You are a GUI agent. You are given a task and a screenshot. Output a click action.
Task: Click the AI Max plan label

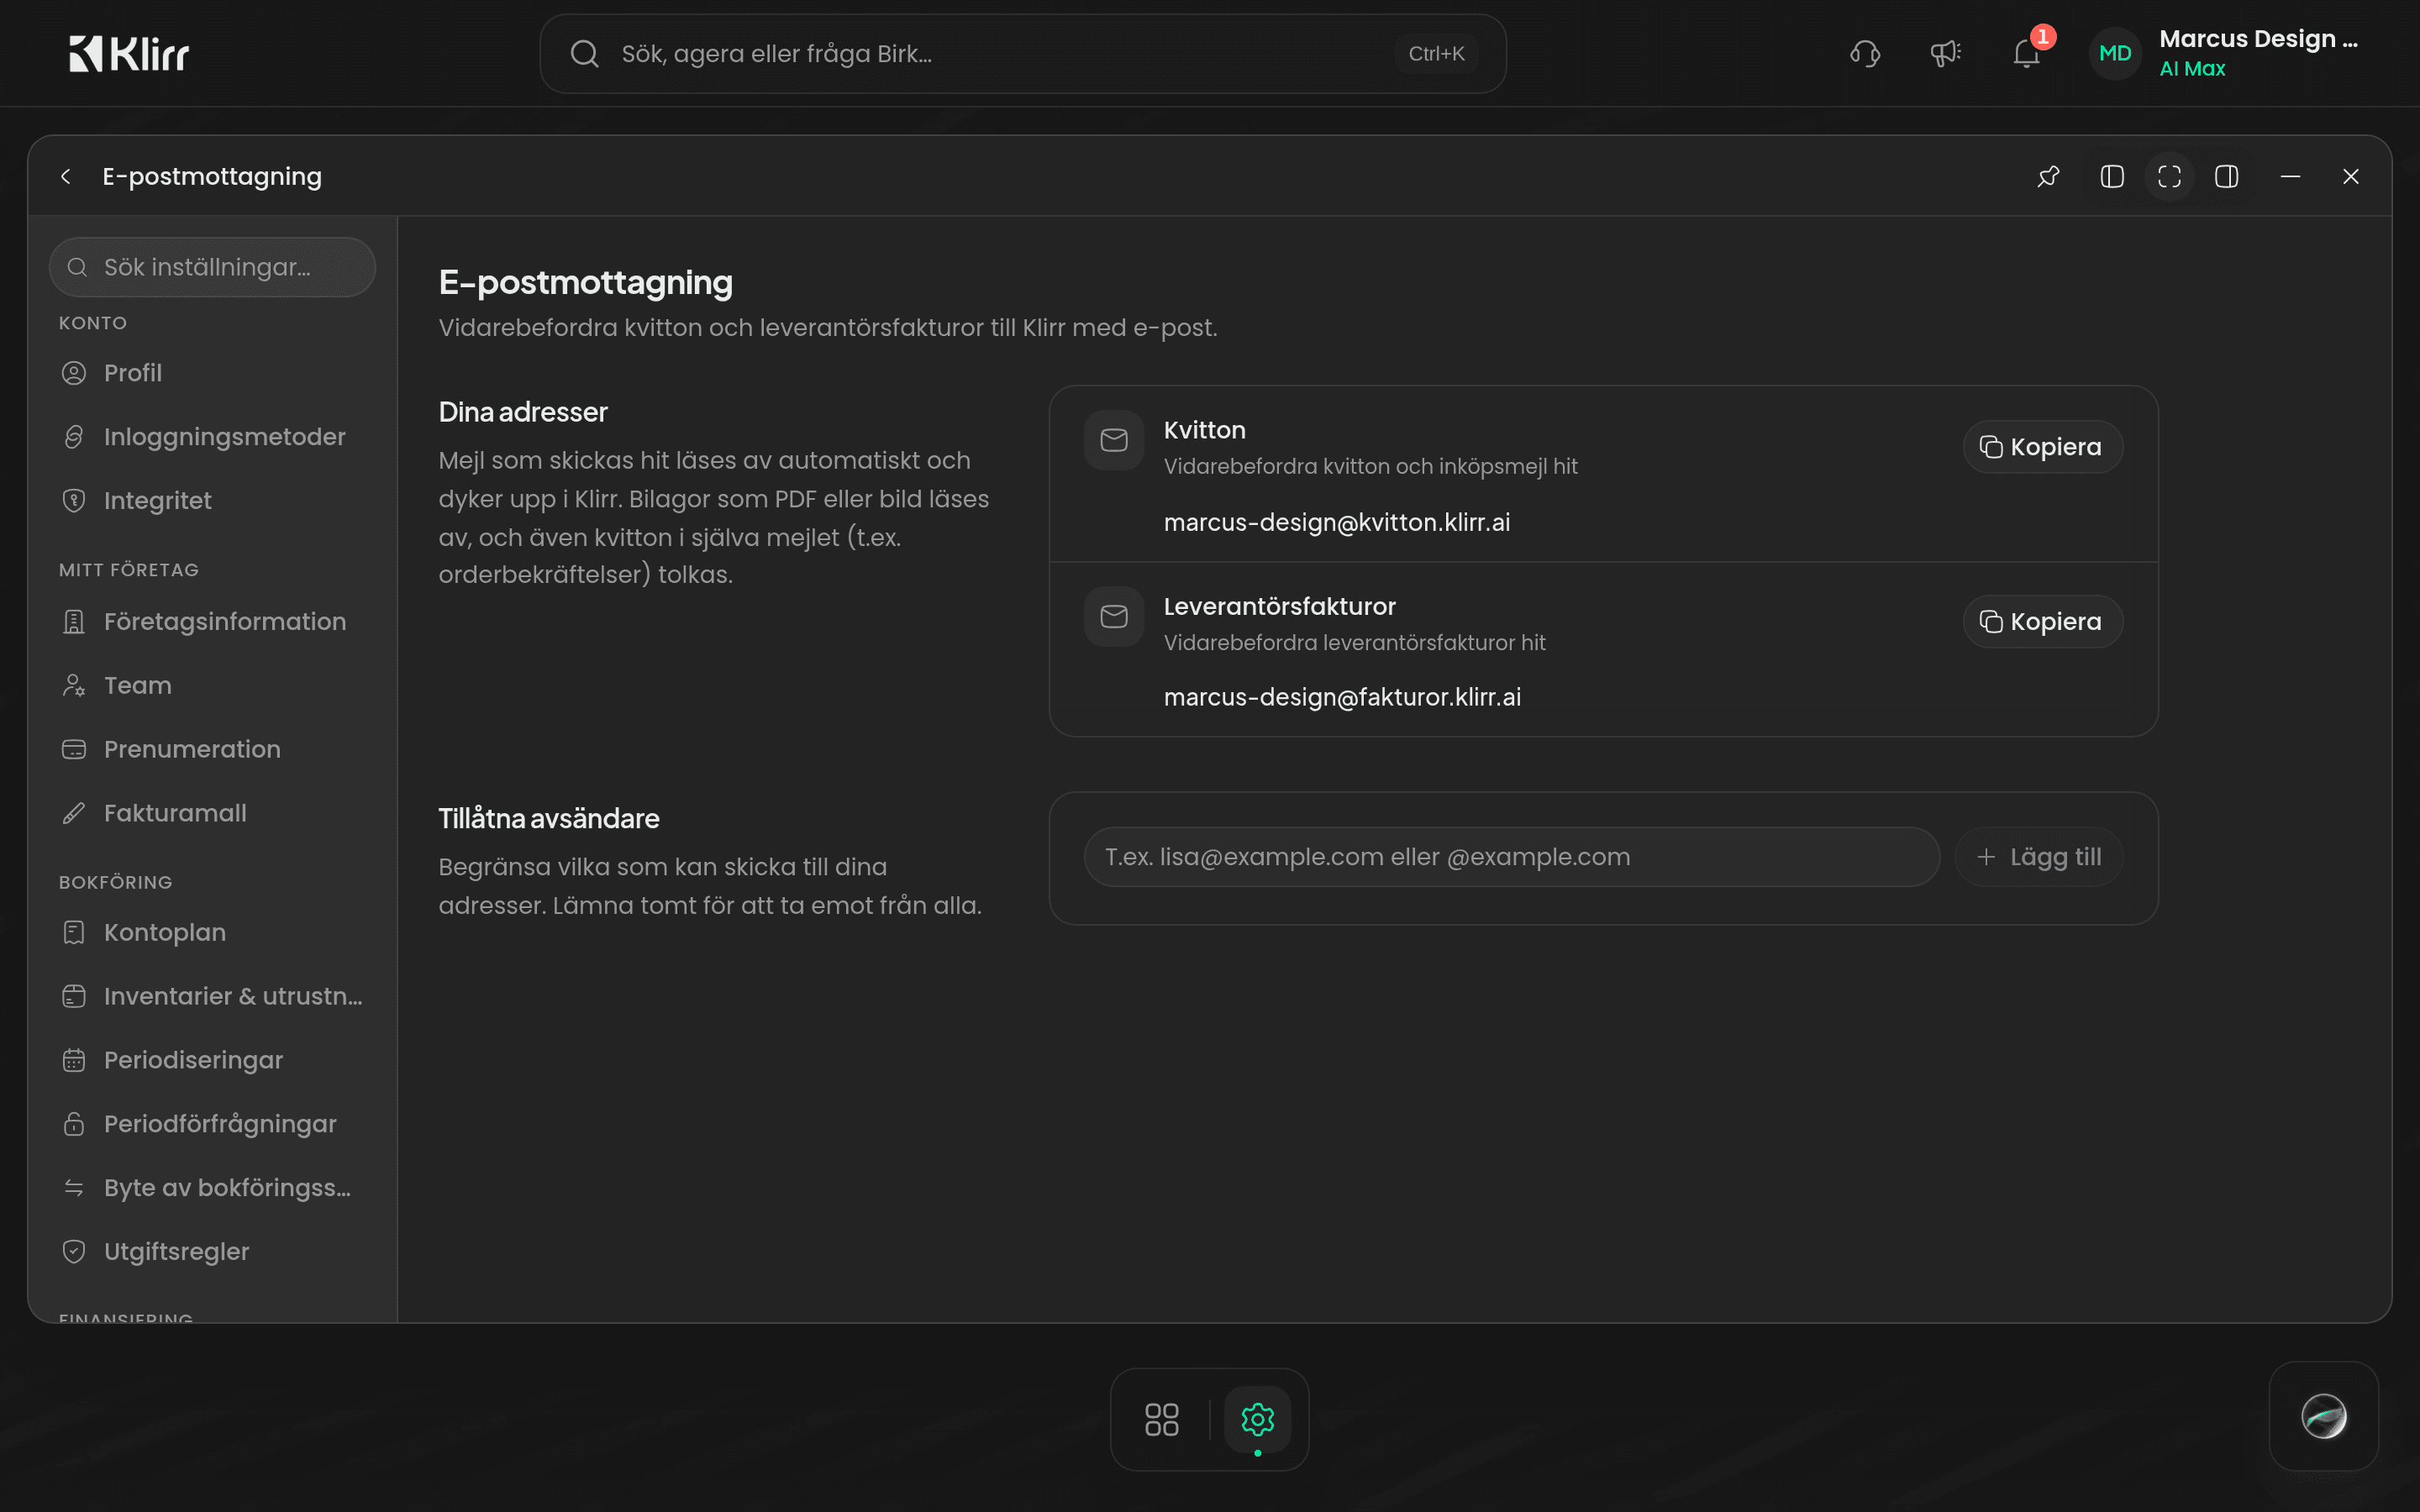click(2192, 69)
